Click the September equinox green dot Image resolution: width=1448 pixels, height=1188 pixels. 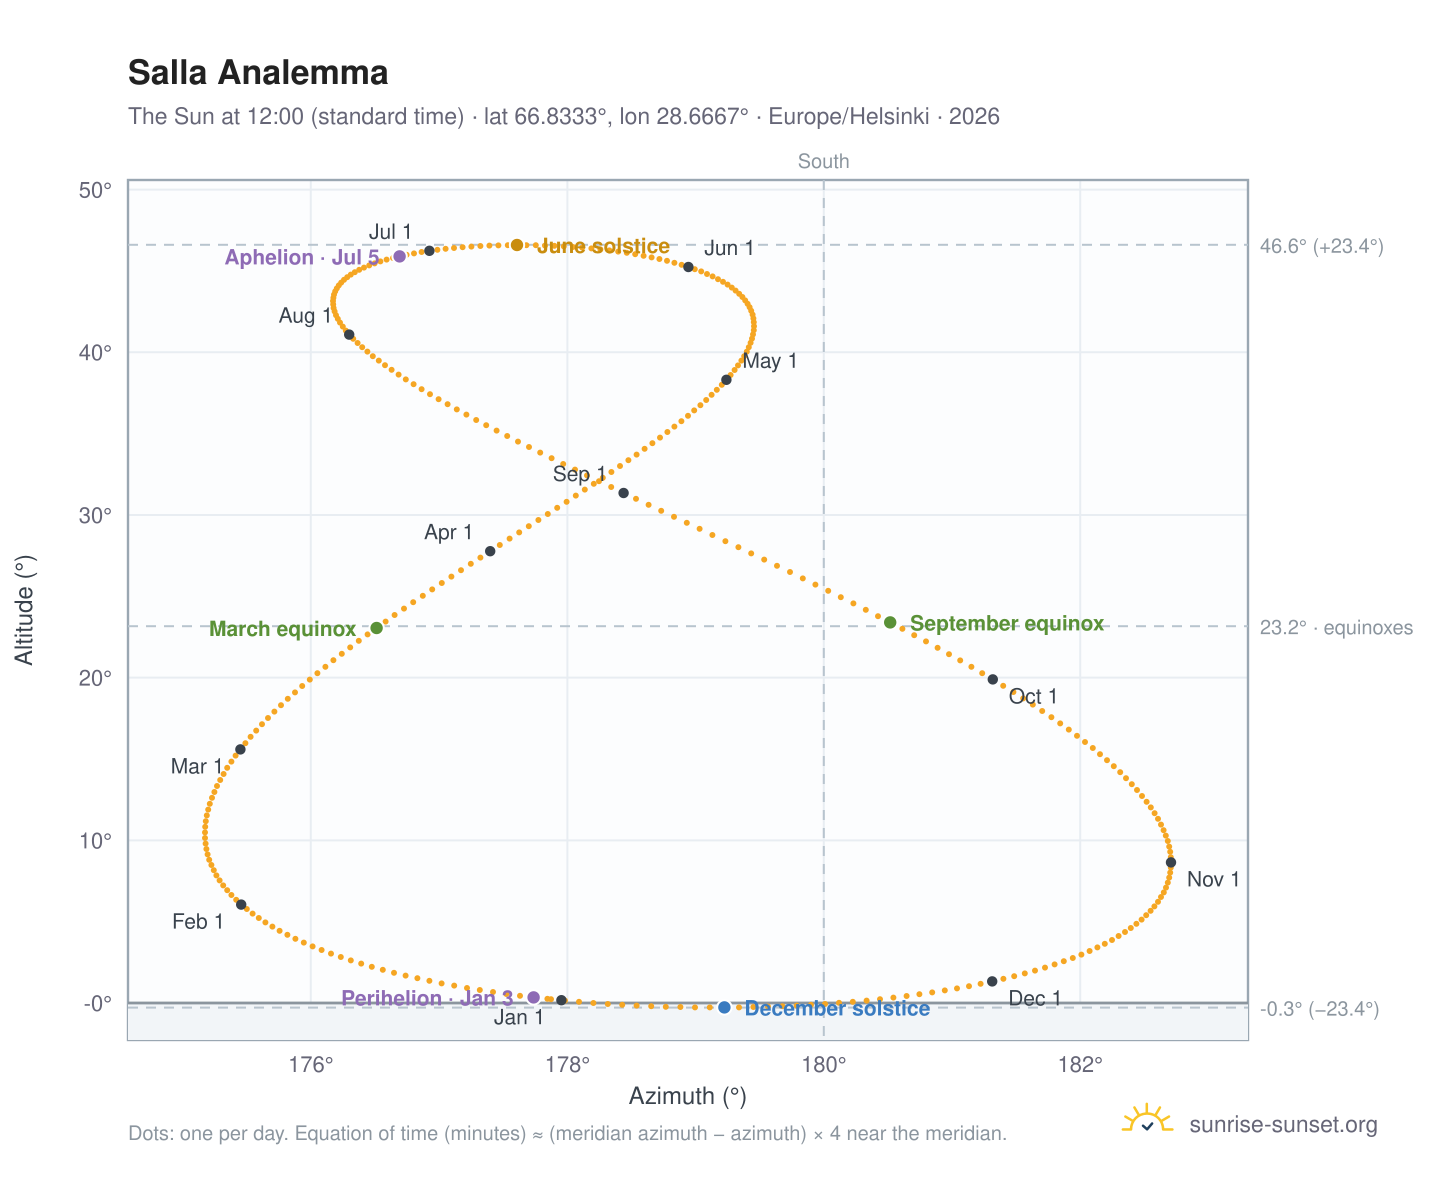tap(890, 622)
